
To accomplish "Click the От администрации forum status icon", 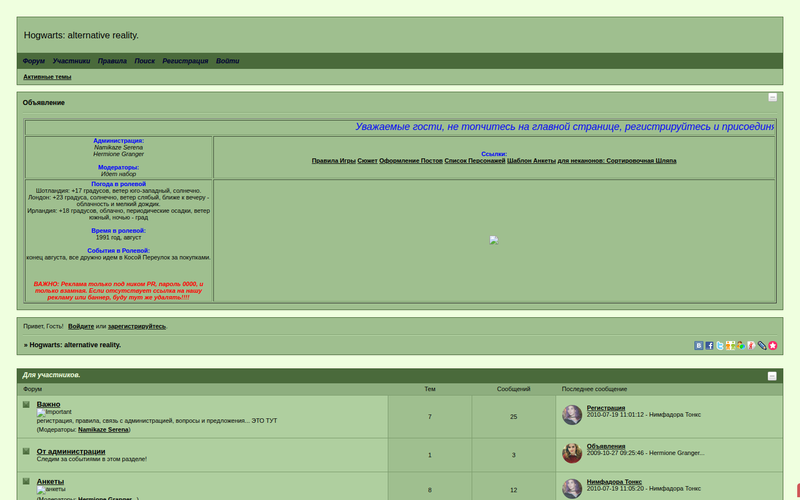I will point(27,452).
